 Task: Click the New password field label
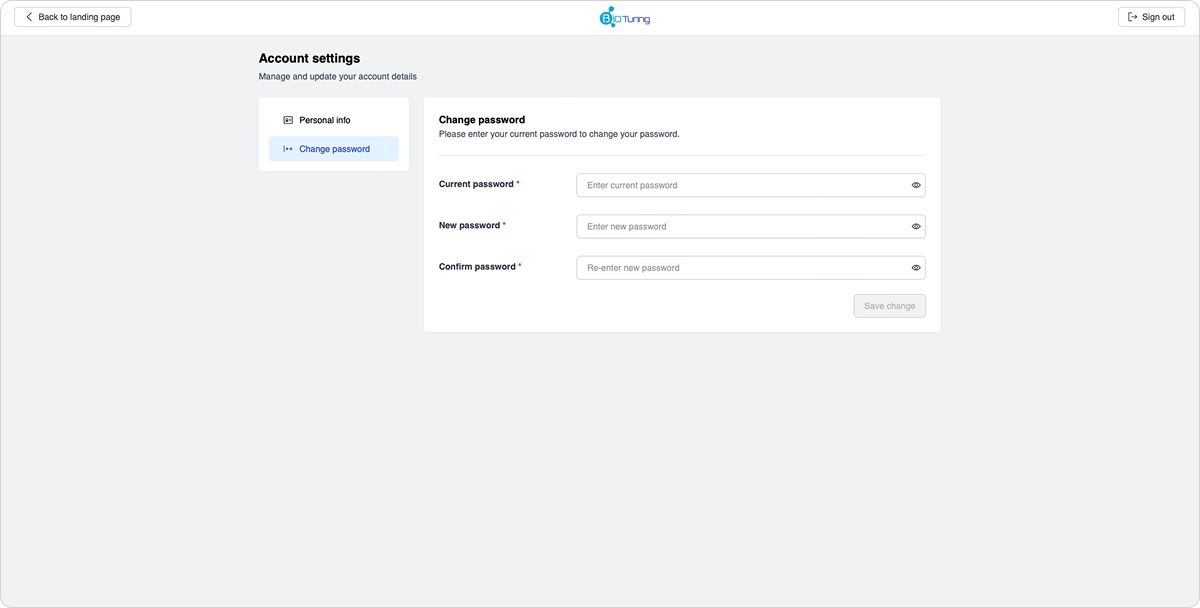click(469, 226)
